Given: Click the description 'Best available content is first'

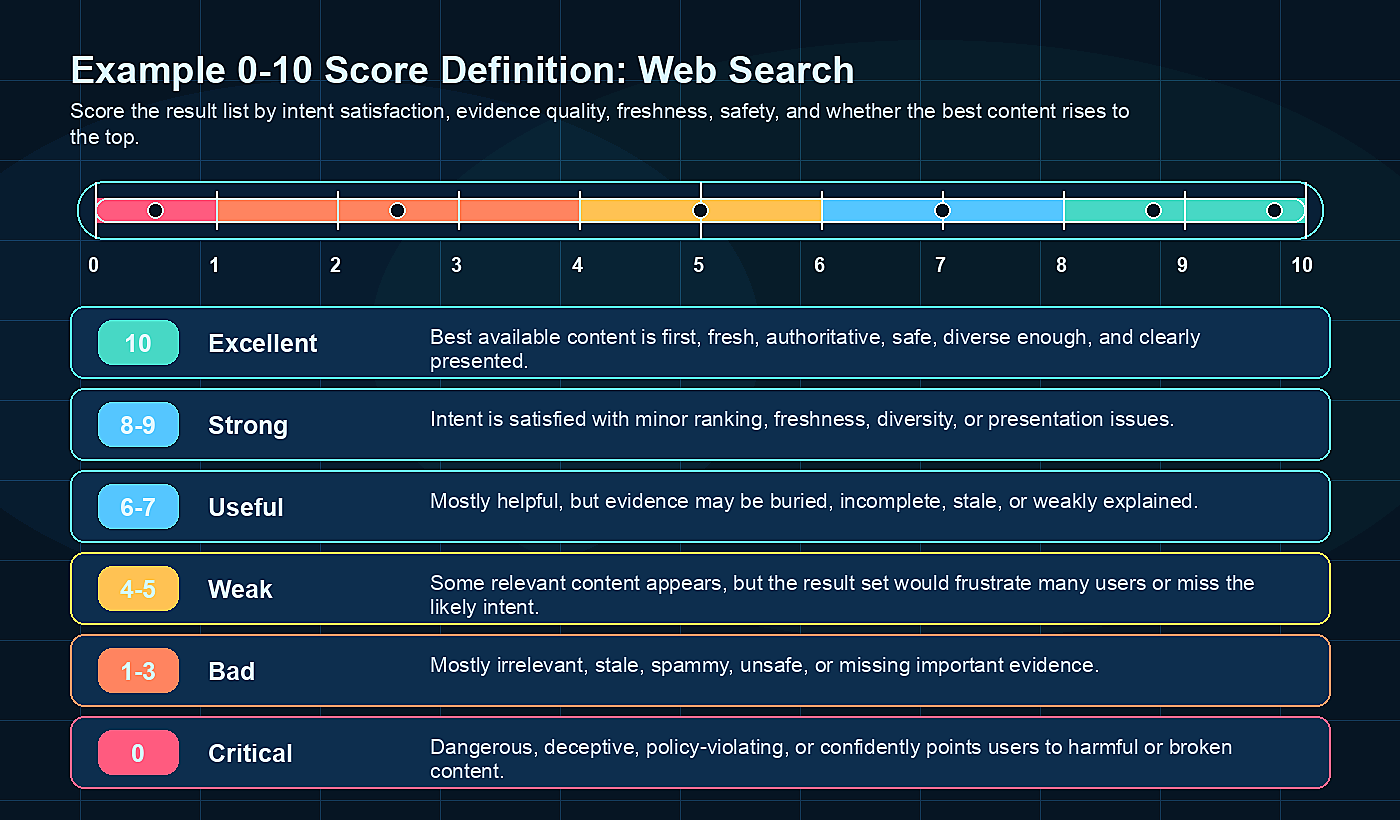Looking at the screenshot, I should pos(815,349).
